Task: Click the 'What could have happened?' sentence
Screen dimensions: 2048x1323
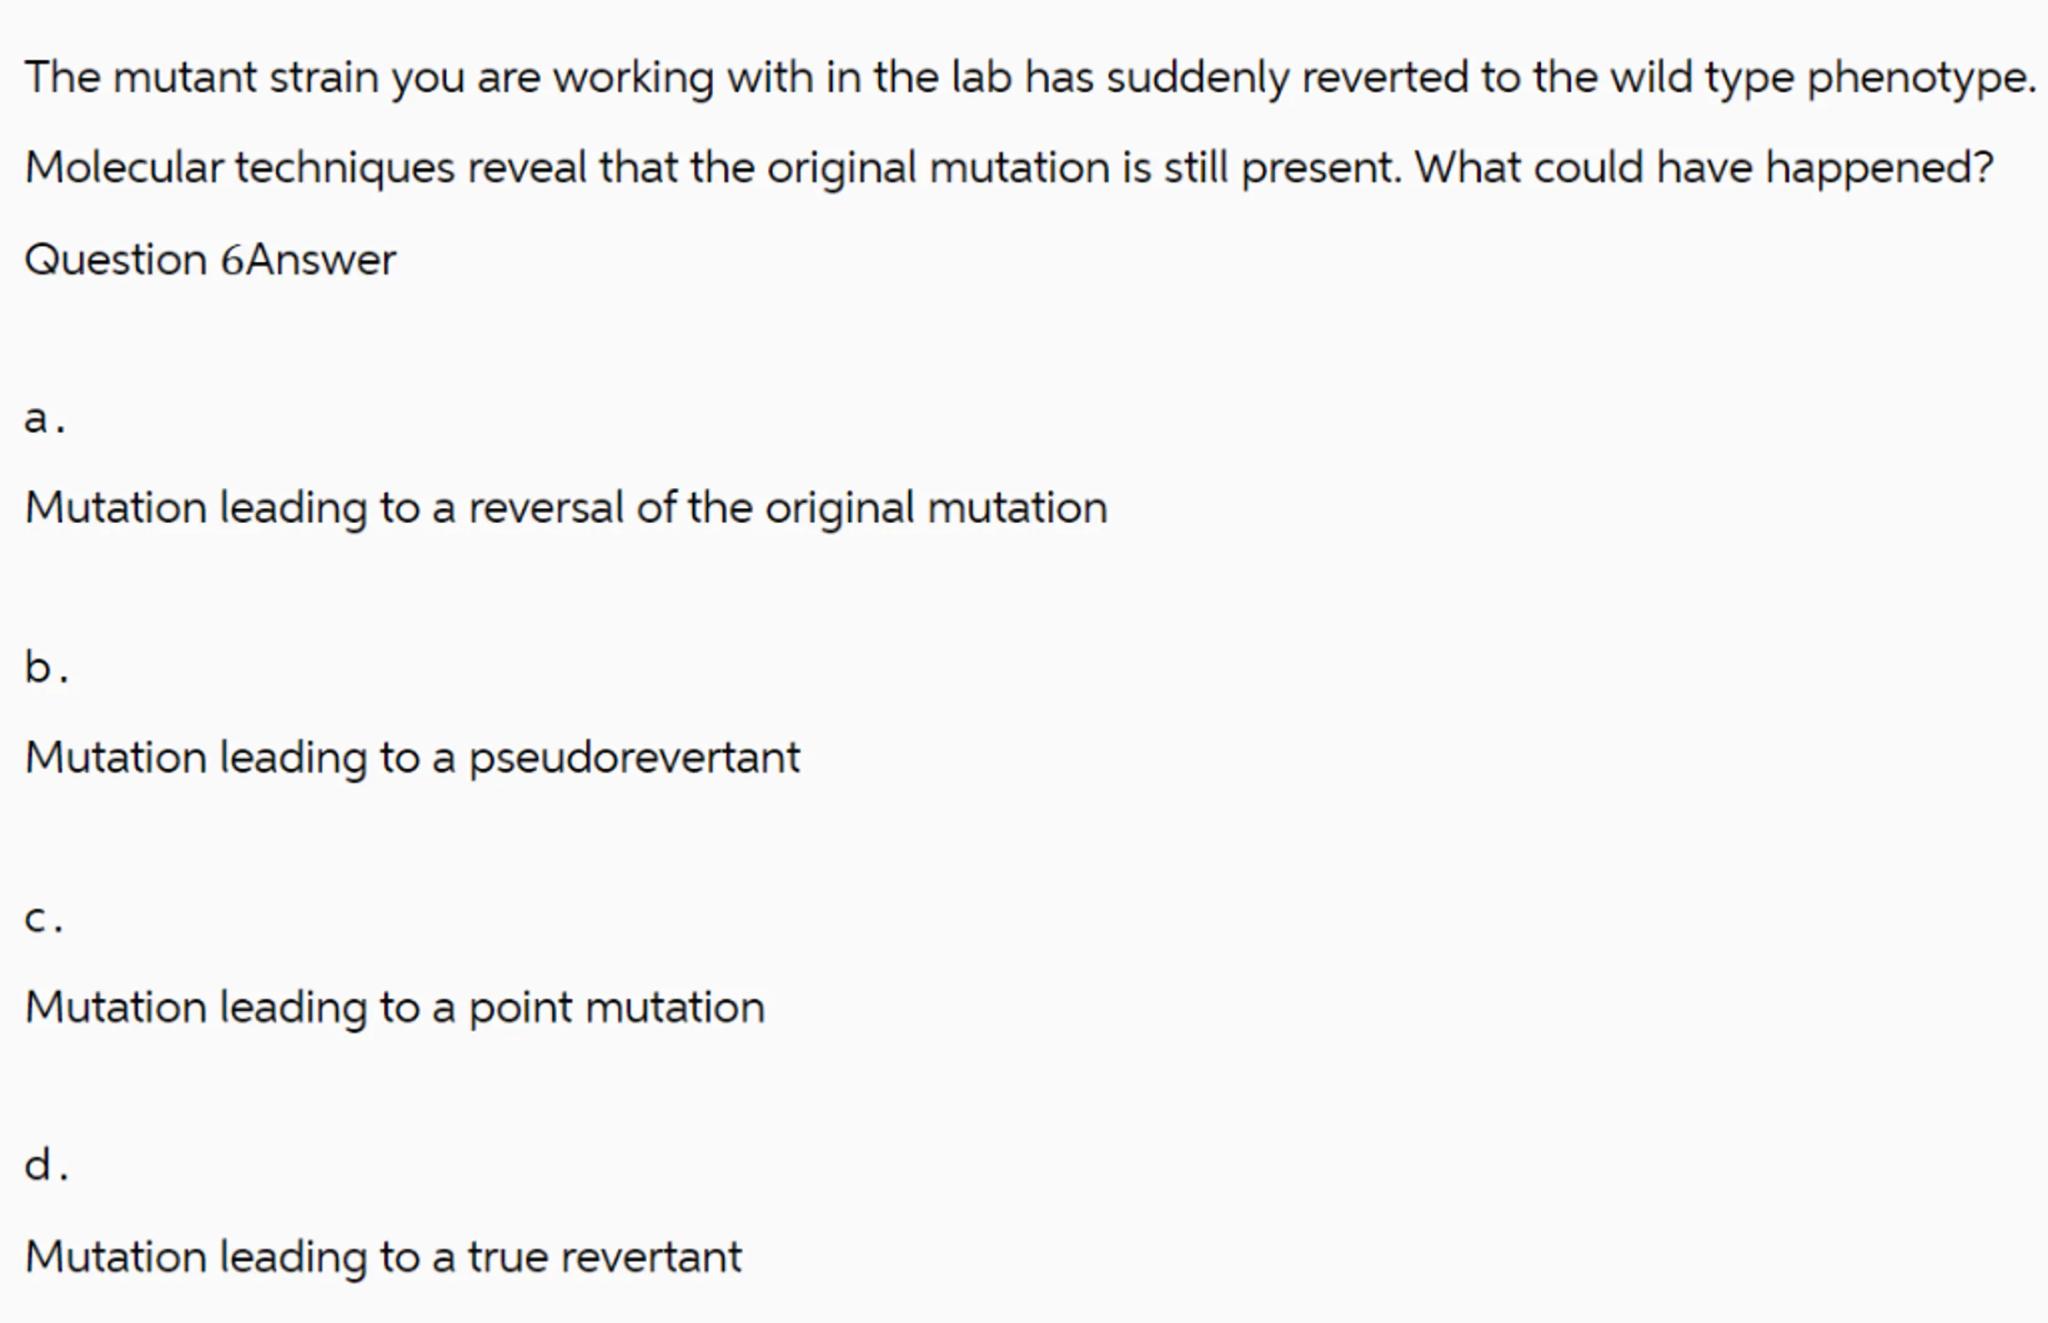Action: 1703,168
